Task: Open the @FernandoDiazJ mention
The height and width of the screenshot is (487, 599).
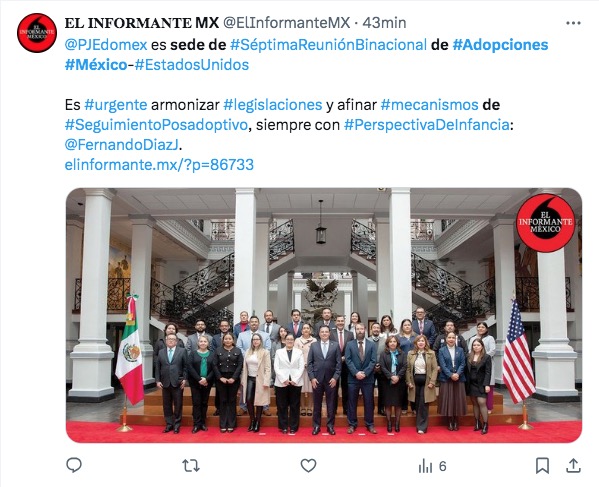Action: click(x=121, y=145)
